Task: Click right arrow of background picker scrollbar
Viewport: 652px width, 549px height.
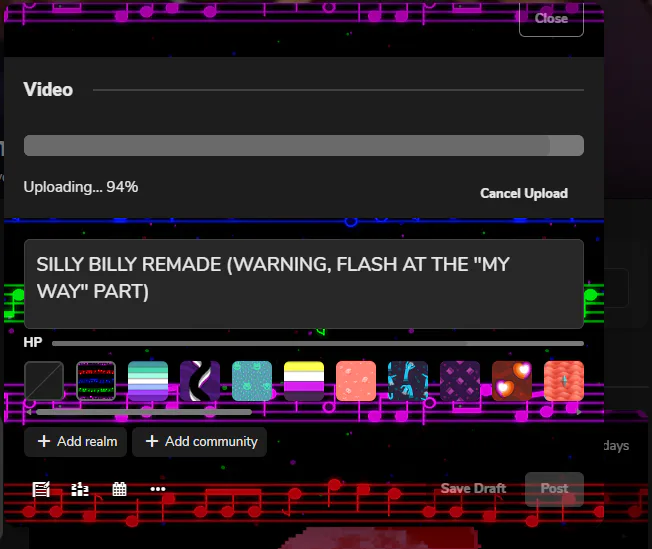Action: (580, 412)
